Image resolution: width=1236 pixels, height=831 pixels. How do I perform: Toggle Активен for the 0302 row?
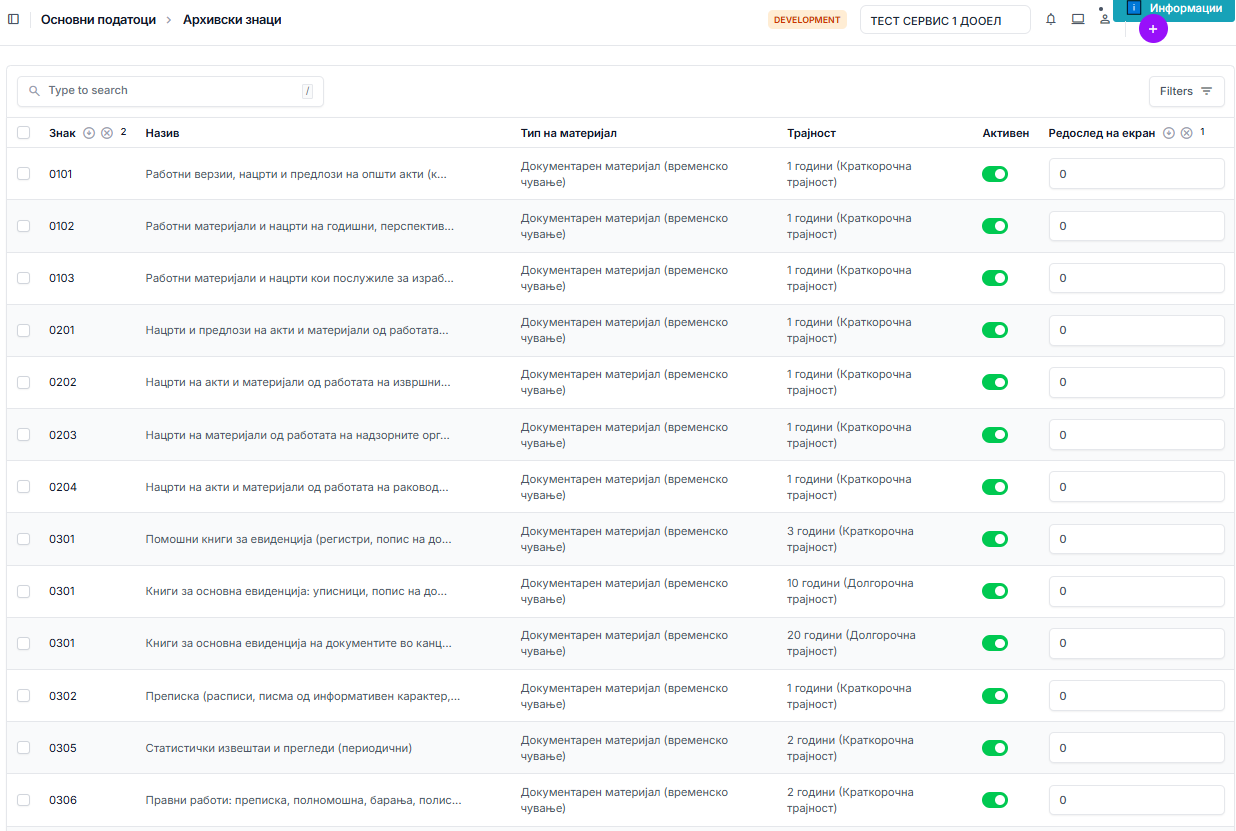(x=995, y=696)
